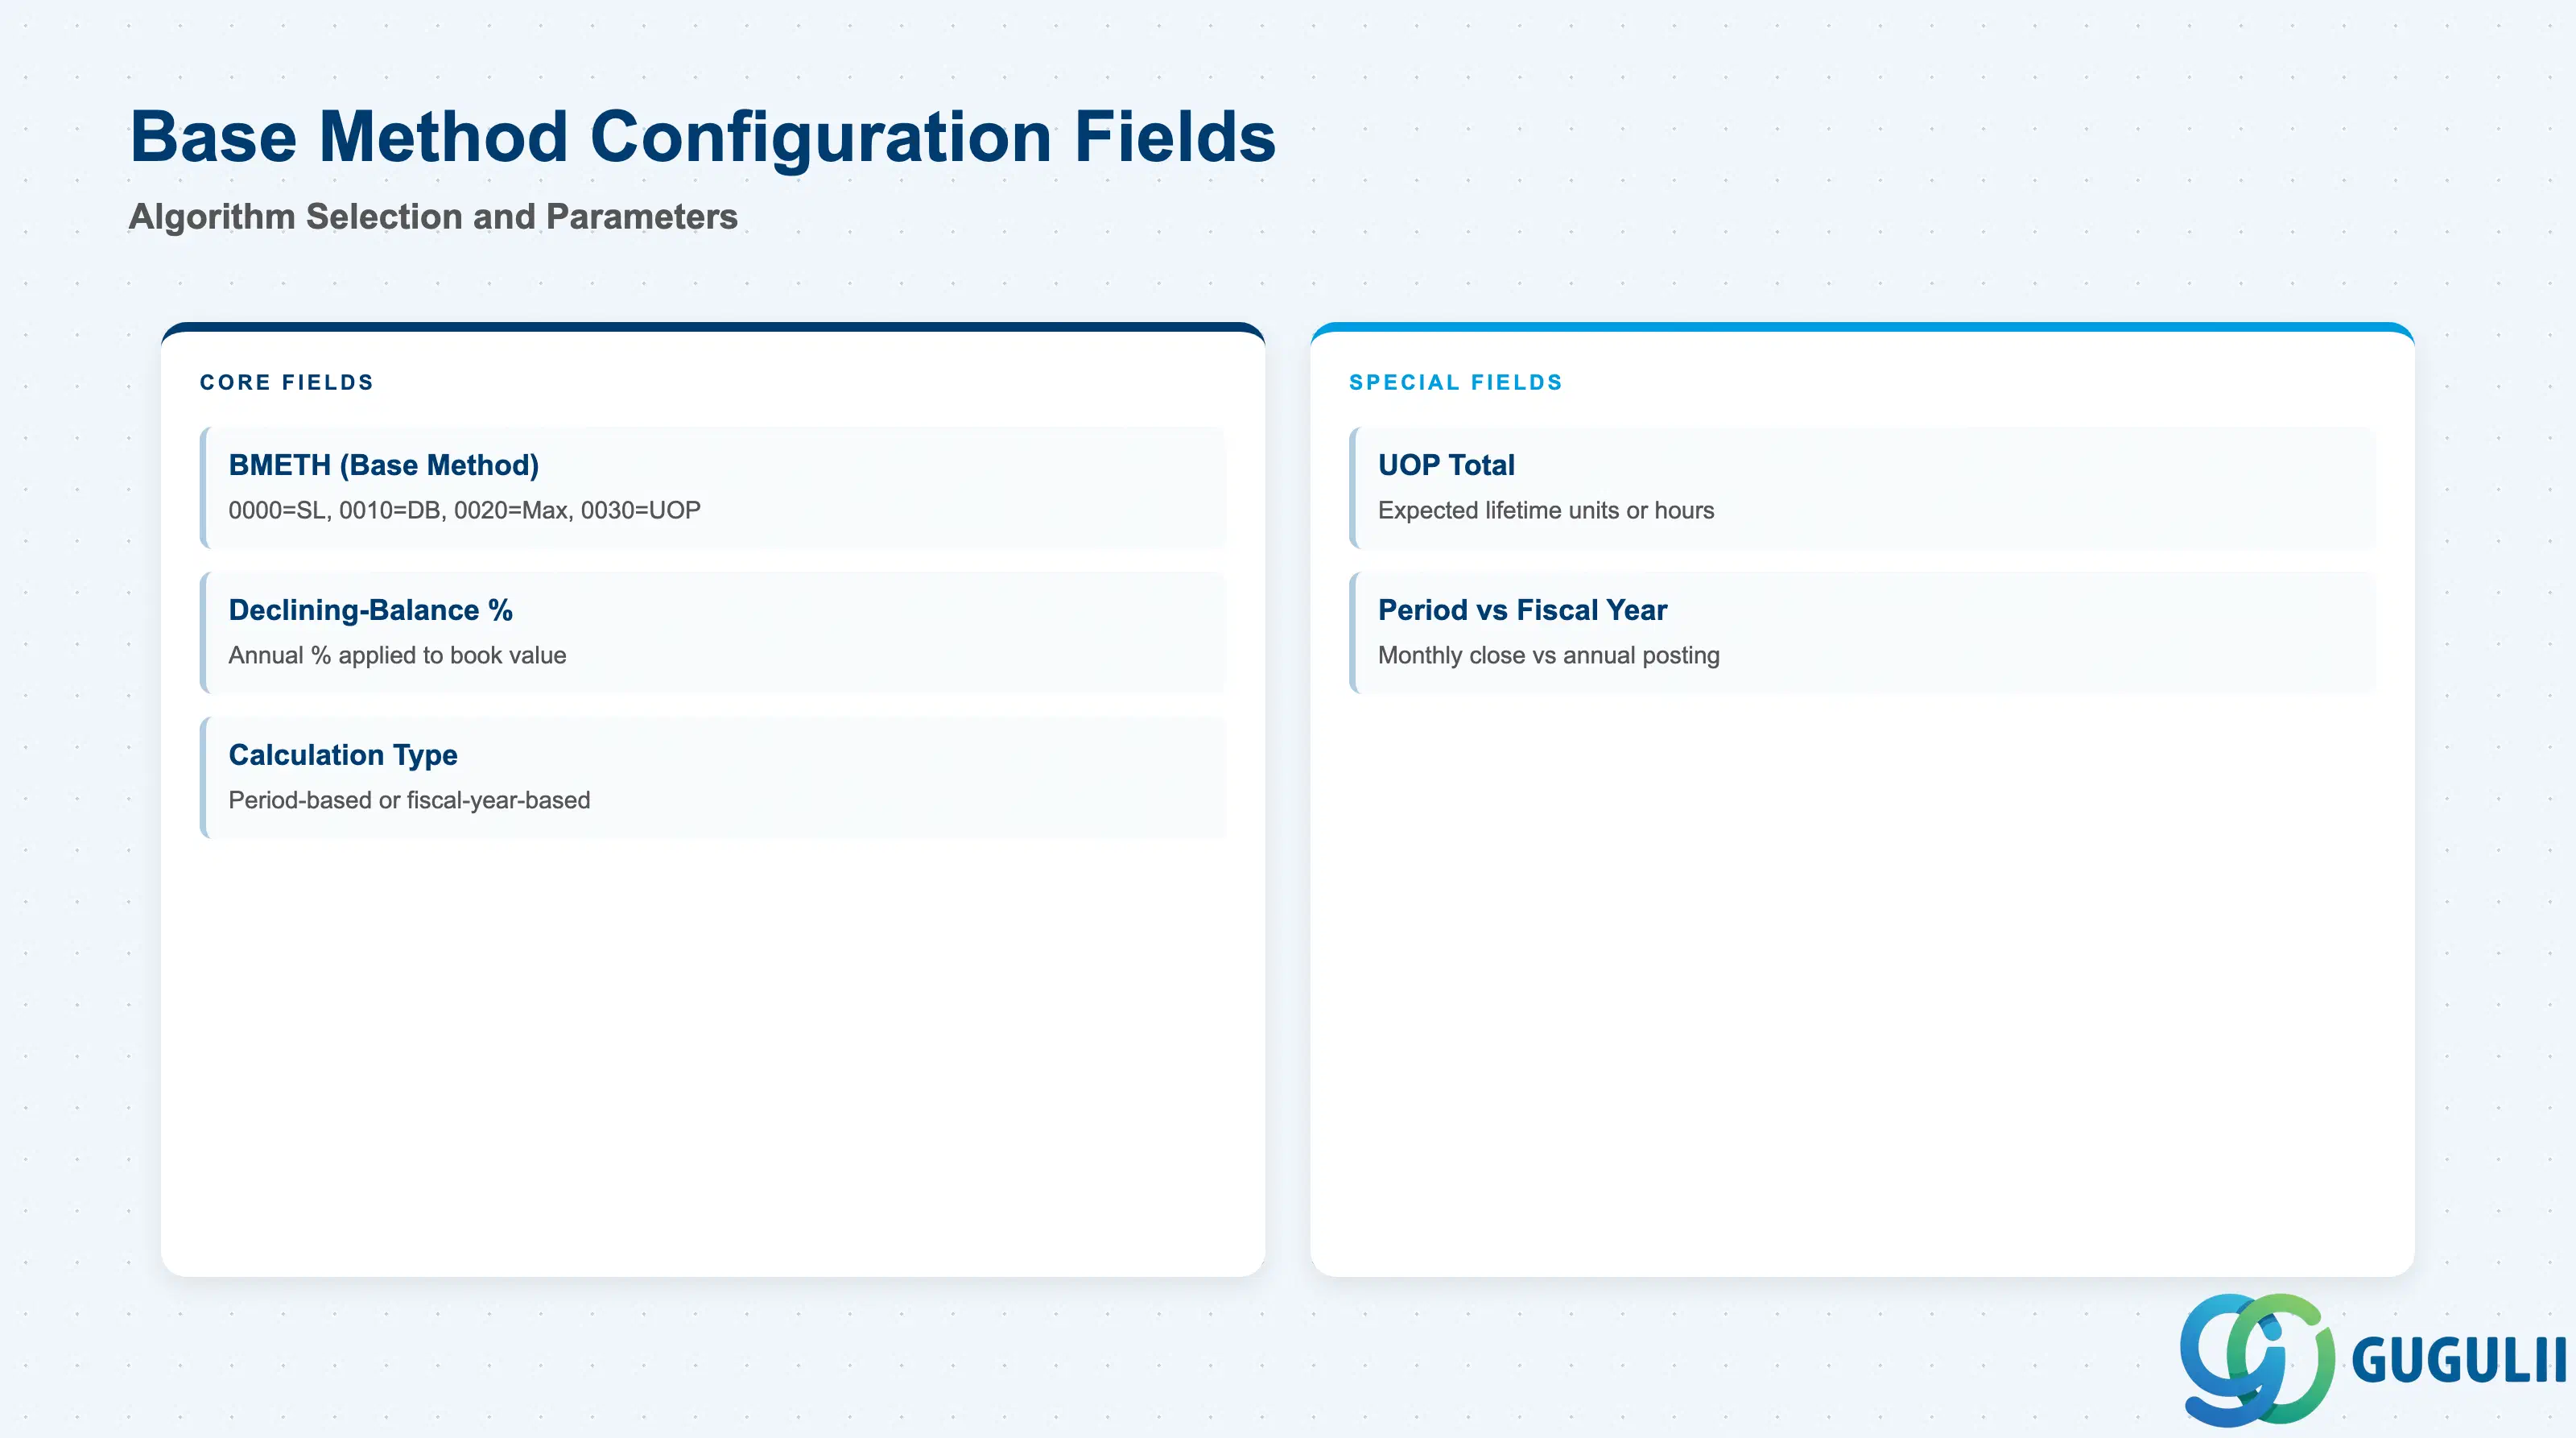Image resolution: width=2576 pixels, height=1438 pixels.
Task: Click the 'Monthly close vs annual posting' text
Action: 1549,655
